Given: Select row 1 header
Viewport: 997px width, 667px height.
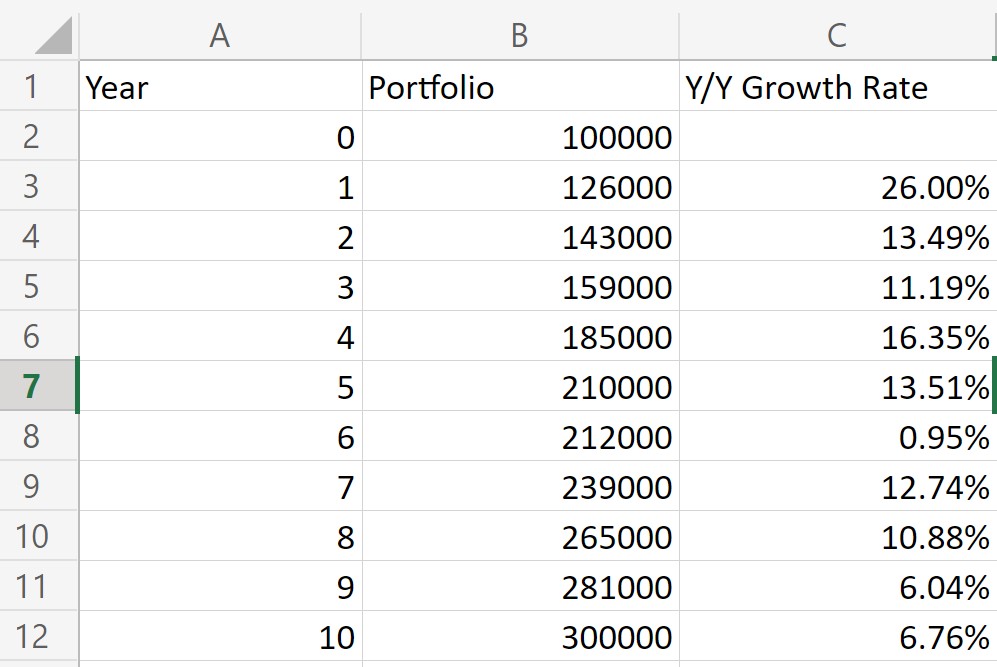Looking at the screenshot, I should tap(39, 86).
